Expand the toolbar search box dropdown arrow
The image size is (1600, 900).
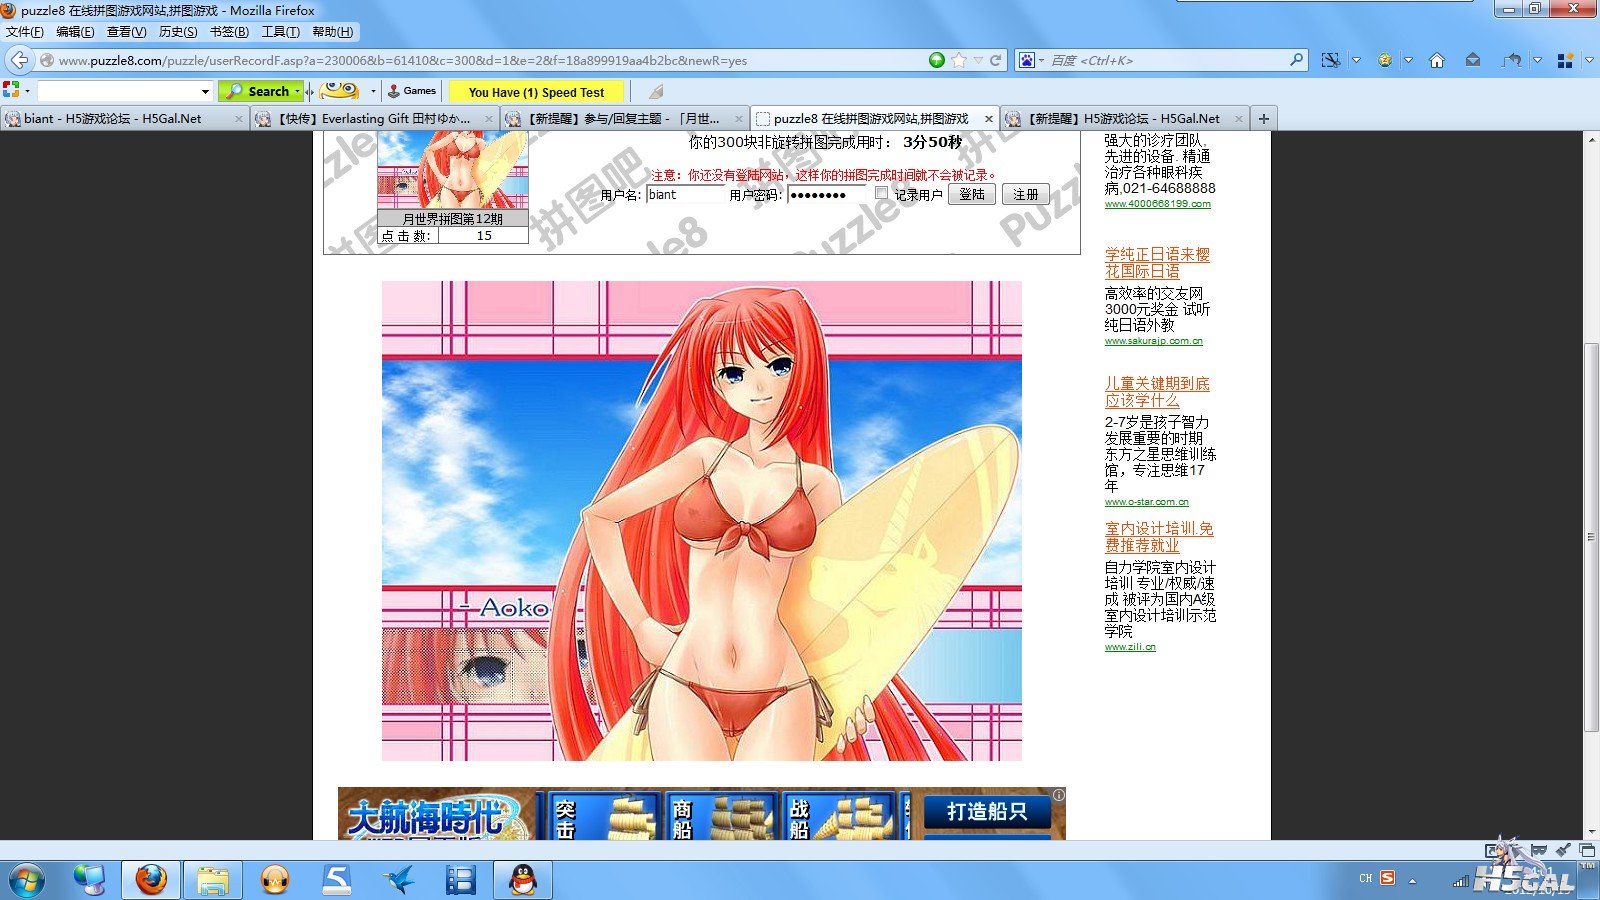click(205, 91)
